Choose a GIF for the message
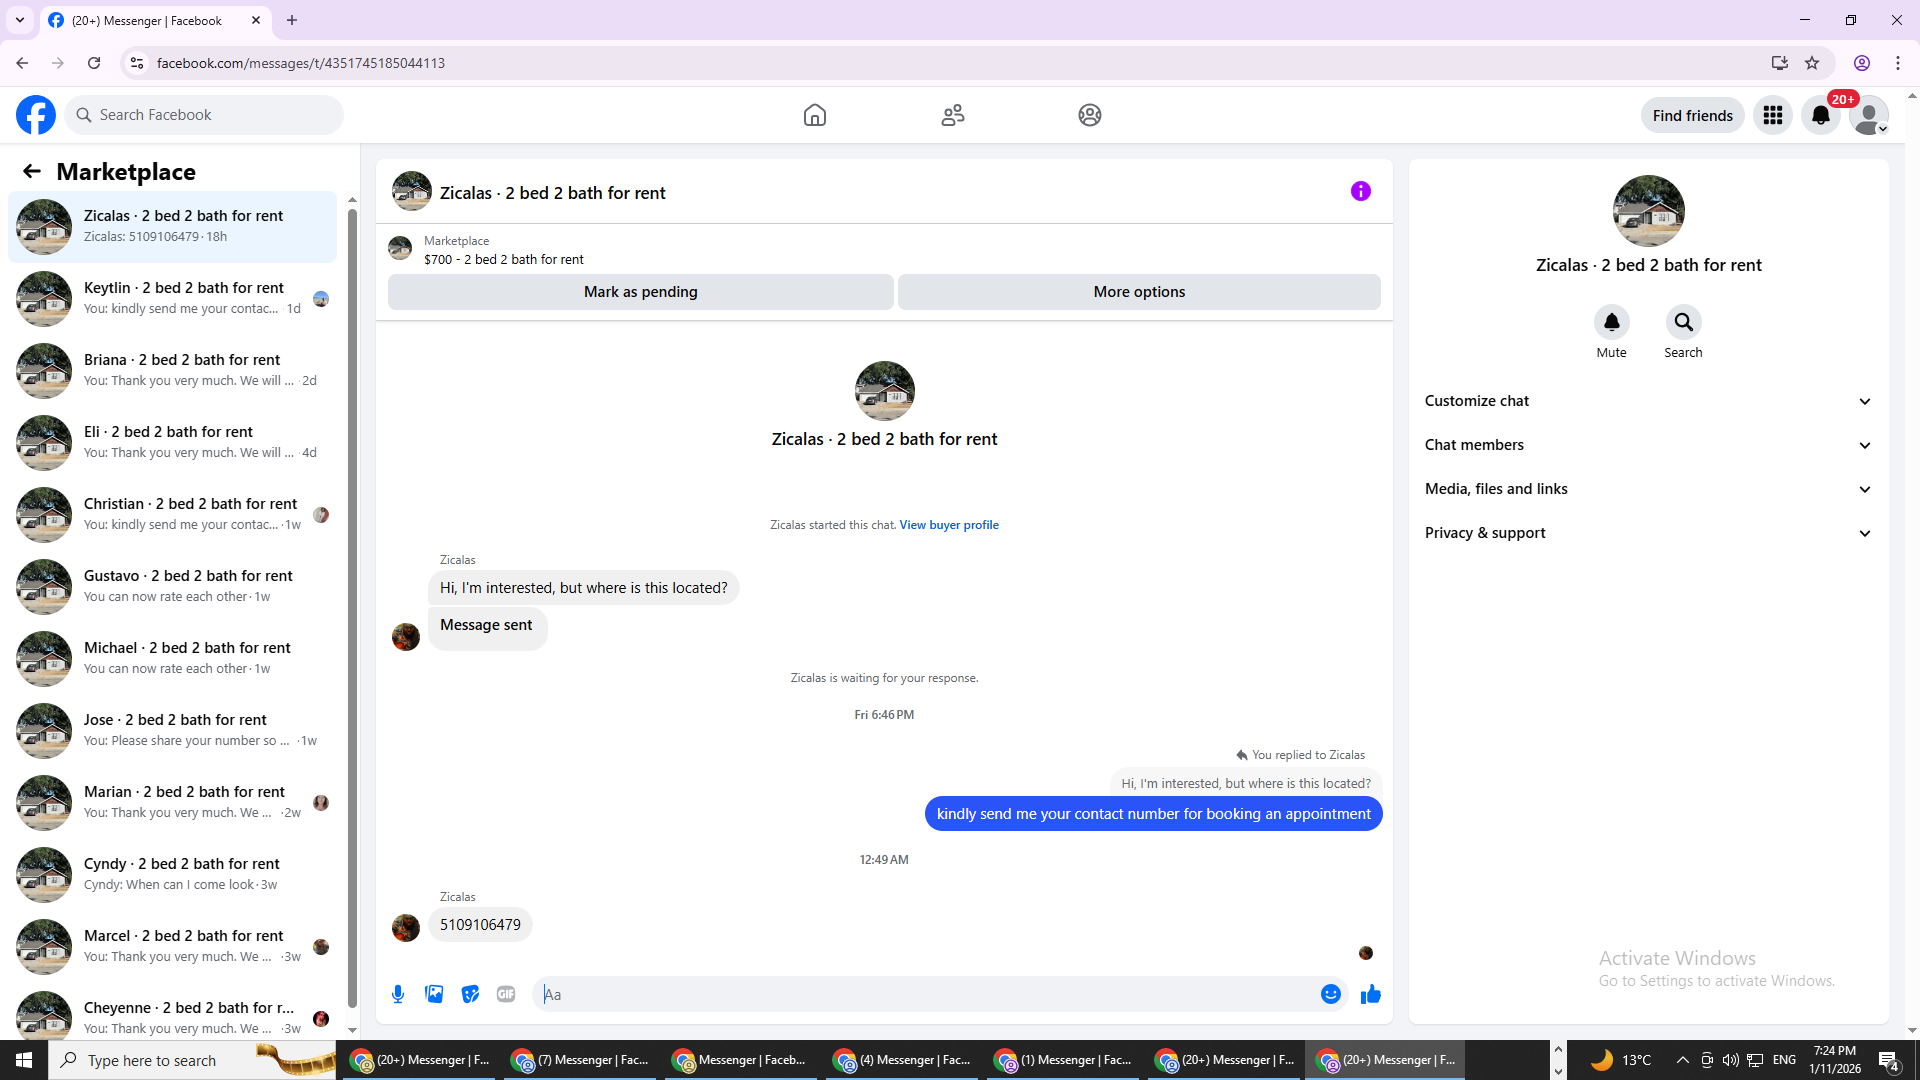This screenshot has width=1920, height=1080. [506, 994]
